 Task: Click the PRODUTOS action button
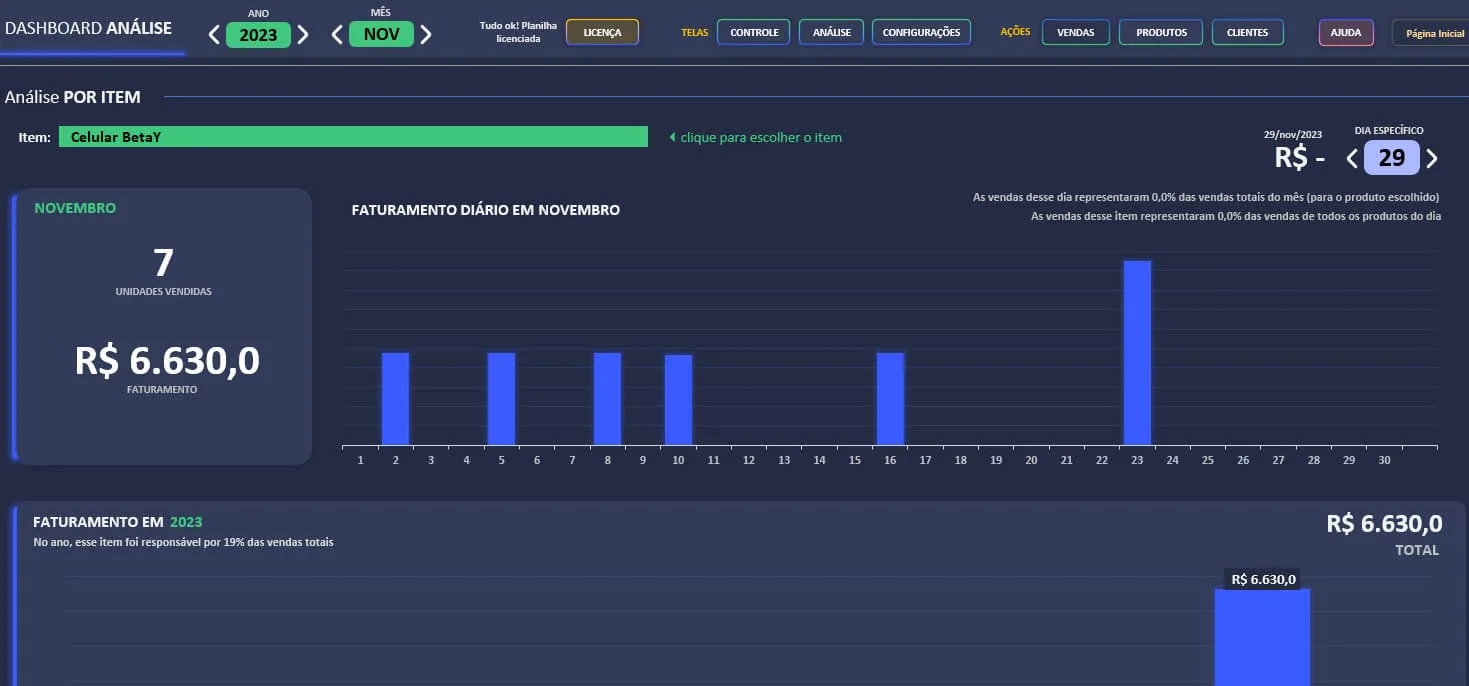1161,32
